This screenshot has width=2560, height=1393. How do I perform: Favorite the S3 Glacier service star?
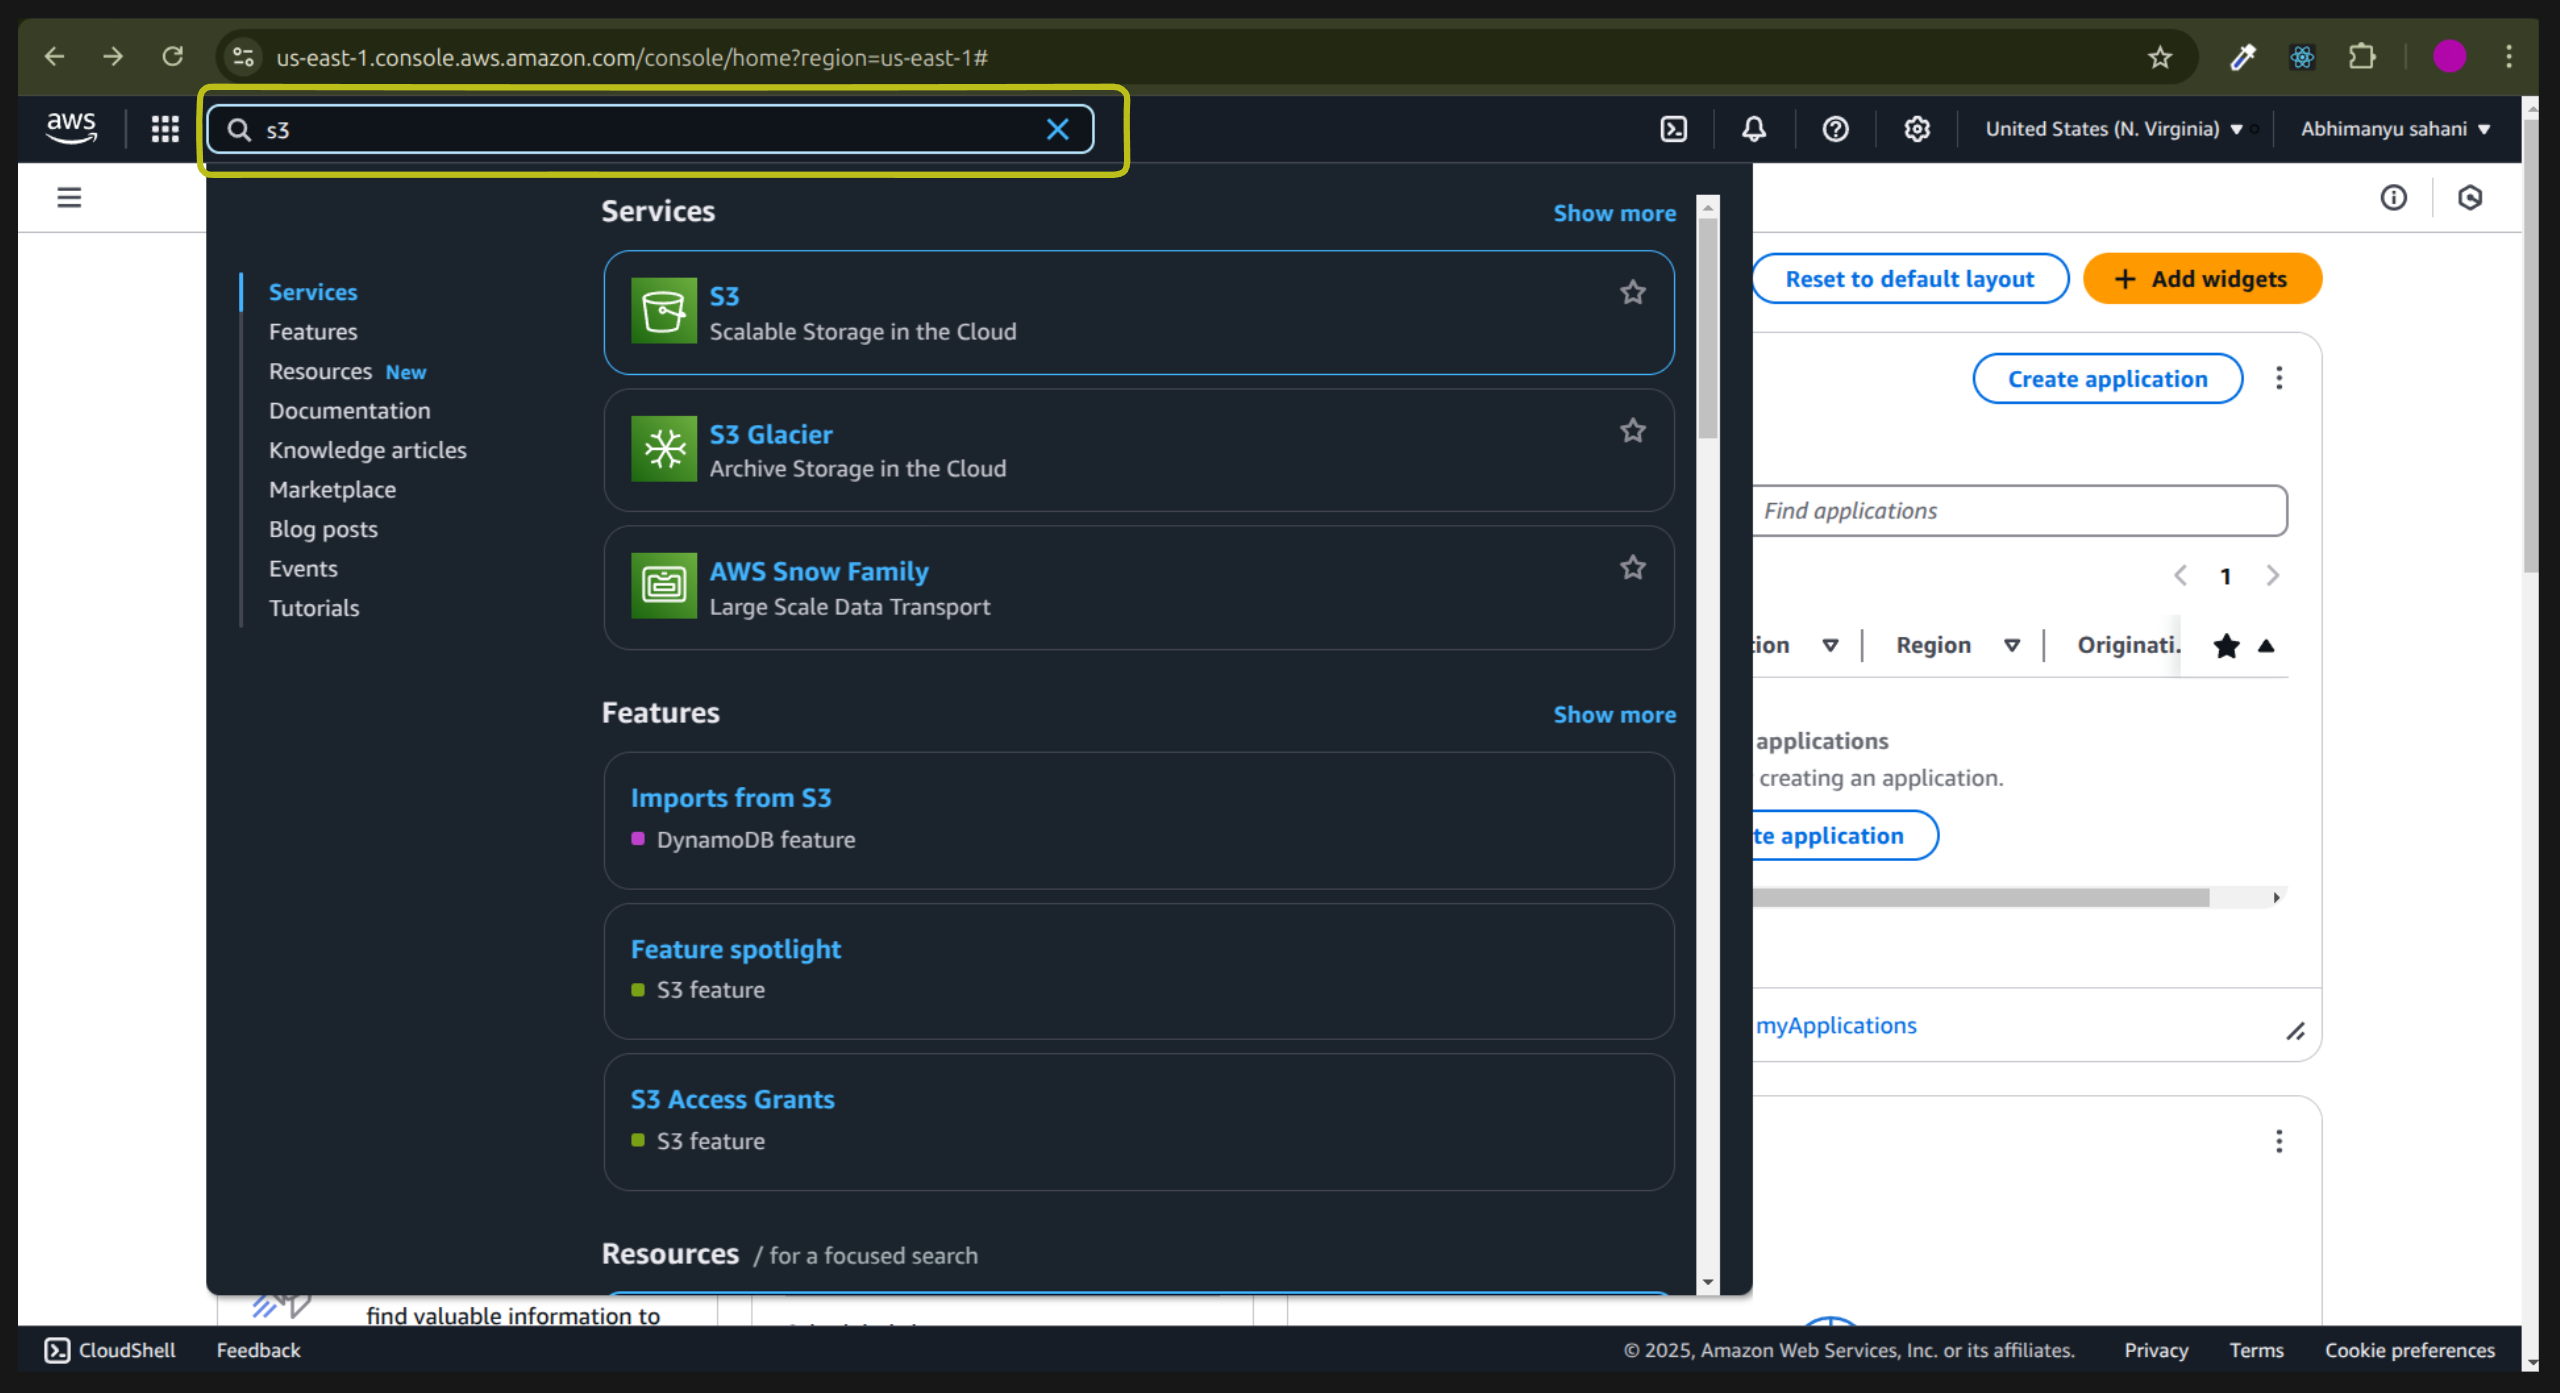click(x=1632, y=430)
